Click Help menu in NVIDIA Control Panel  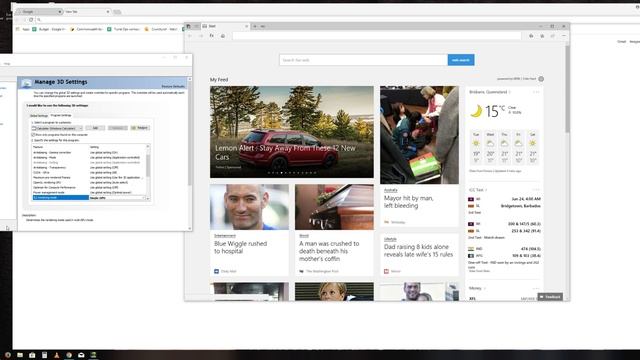tap(7, 64)
